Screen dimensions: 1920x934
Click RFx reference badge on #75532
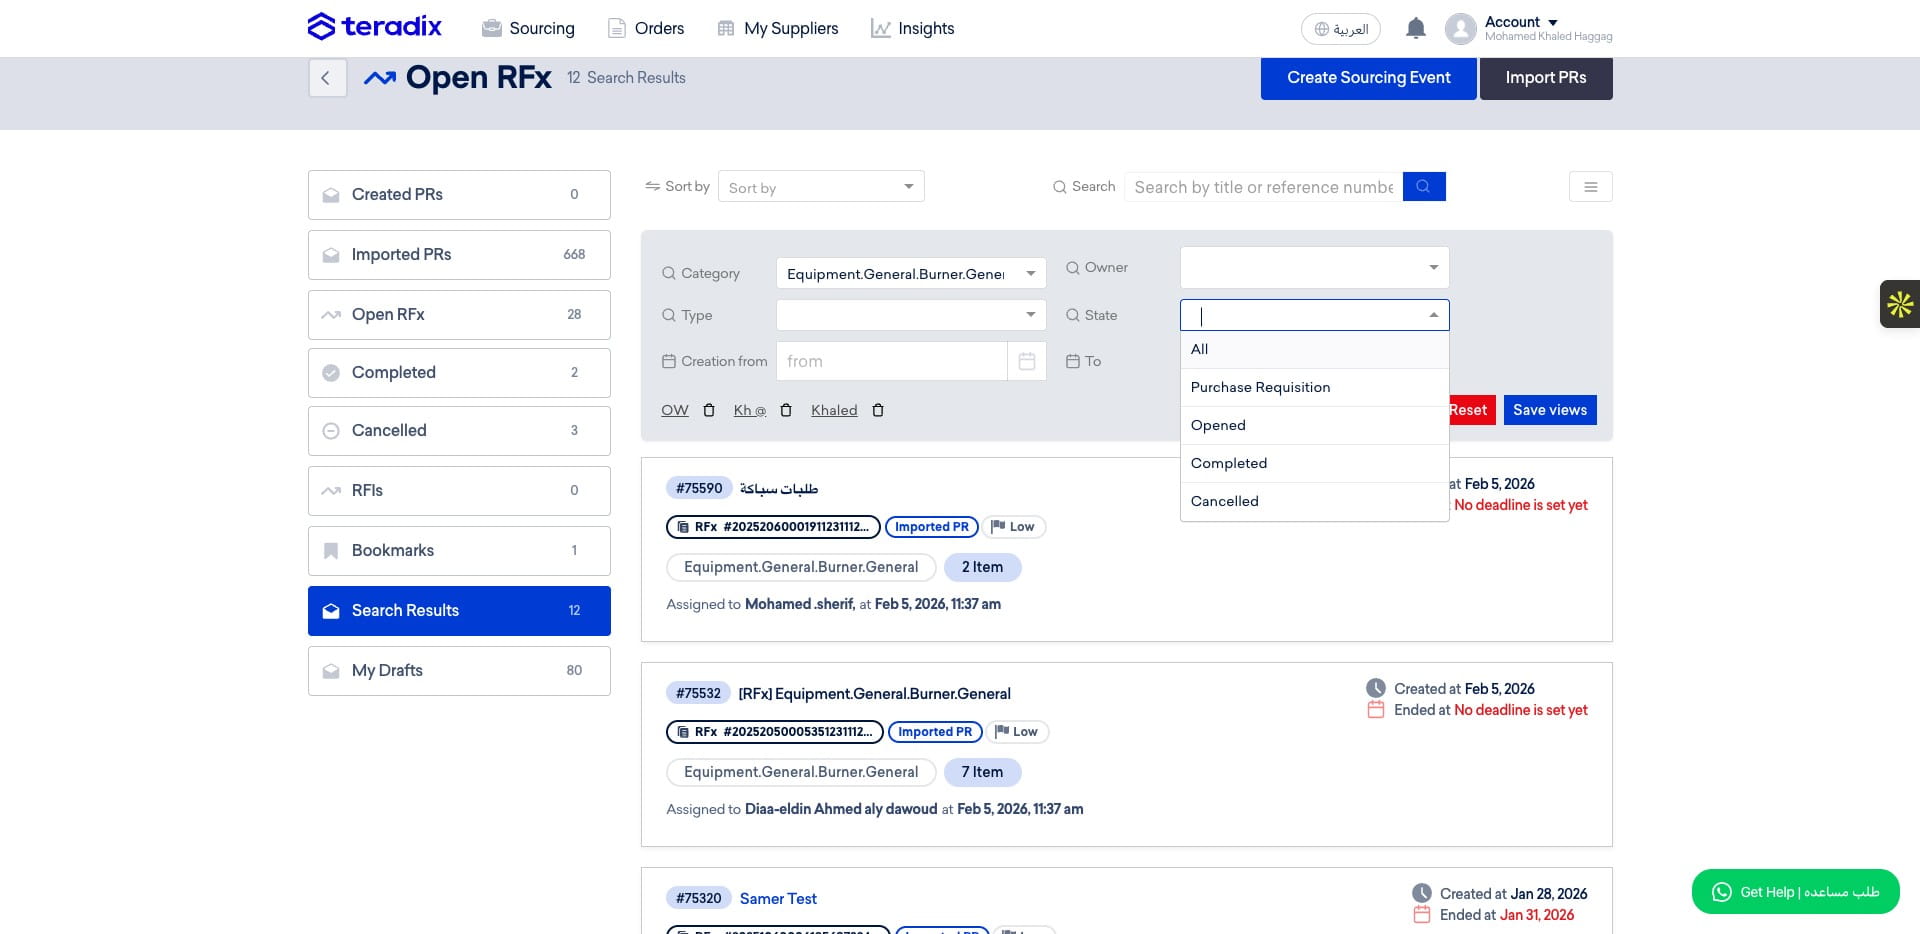click(x=775, y=732)
